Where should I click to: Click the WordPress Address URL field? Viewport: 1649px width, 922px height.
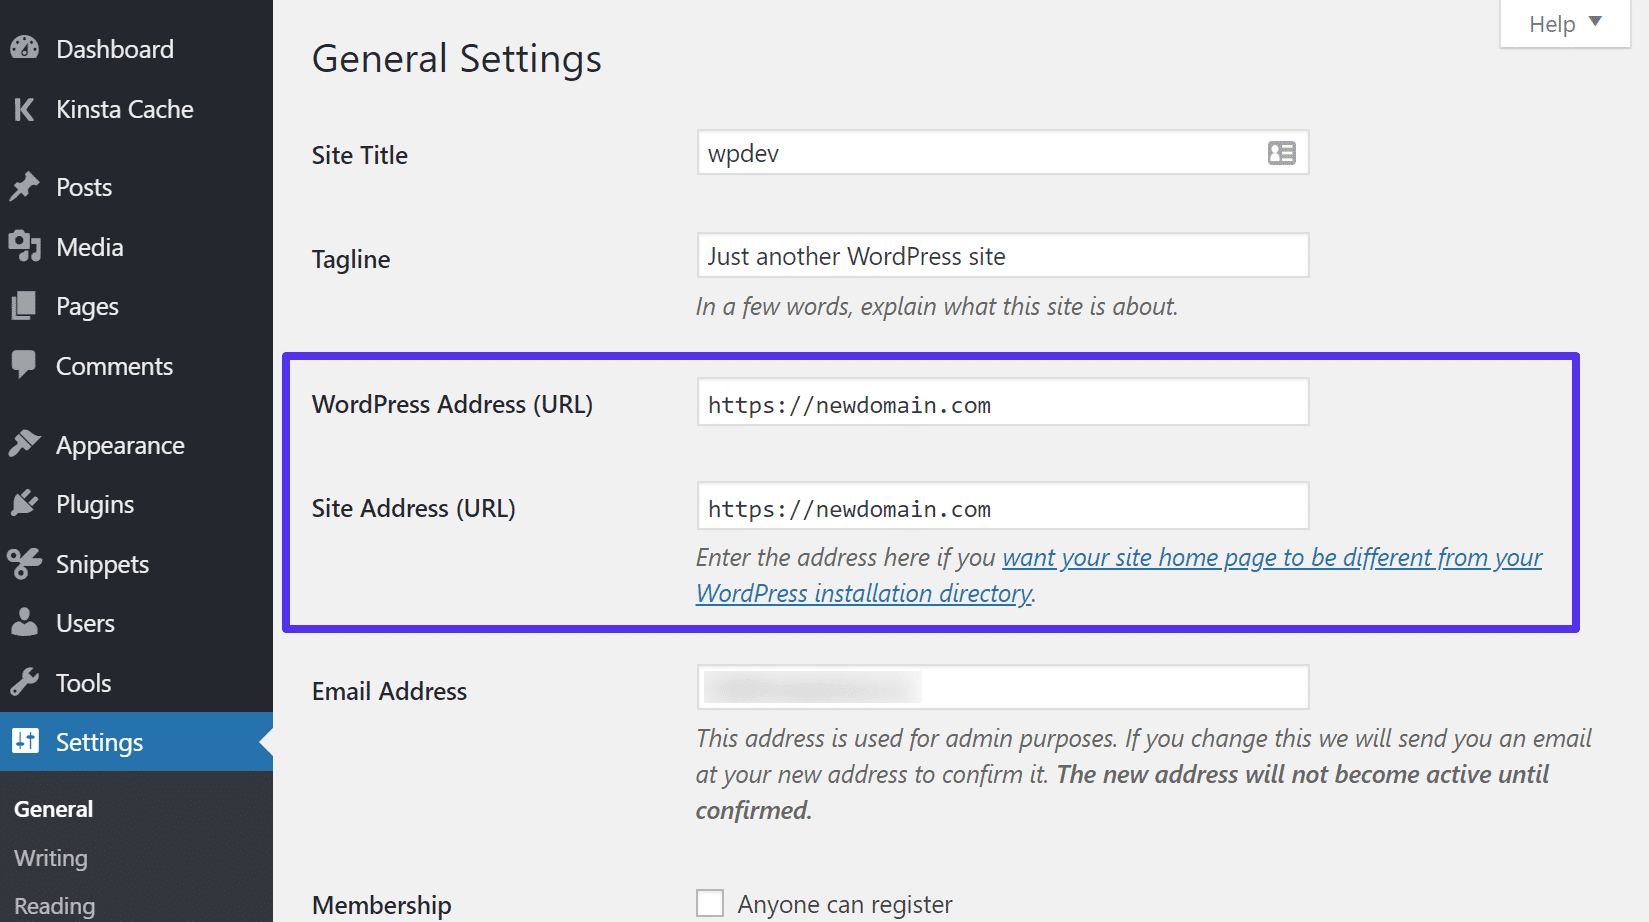[1002, 403]
